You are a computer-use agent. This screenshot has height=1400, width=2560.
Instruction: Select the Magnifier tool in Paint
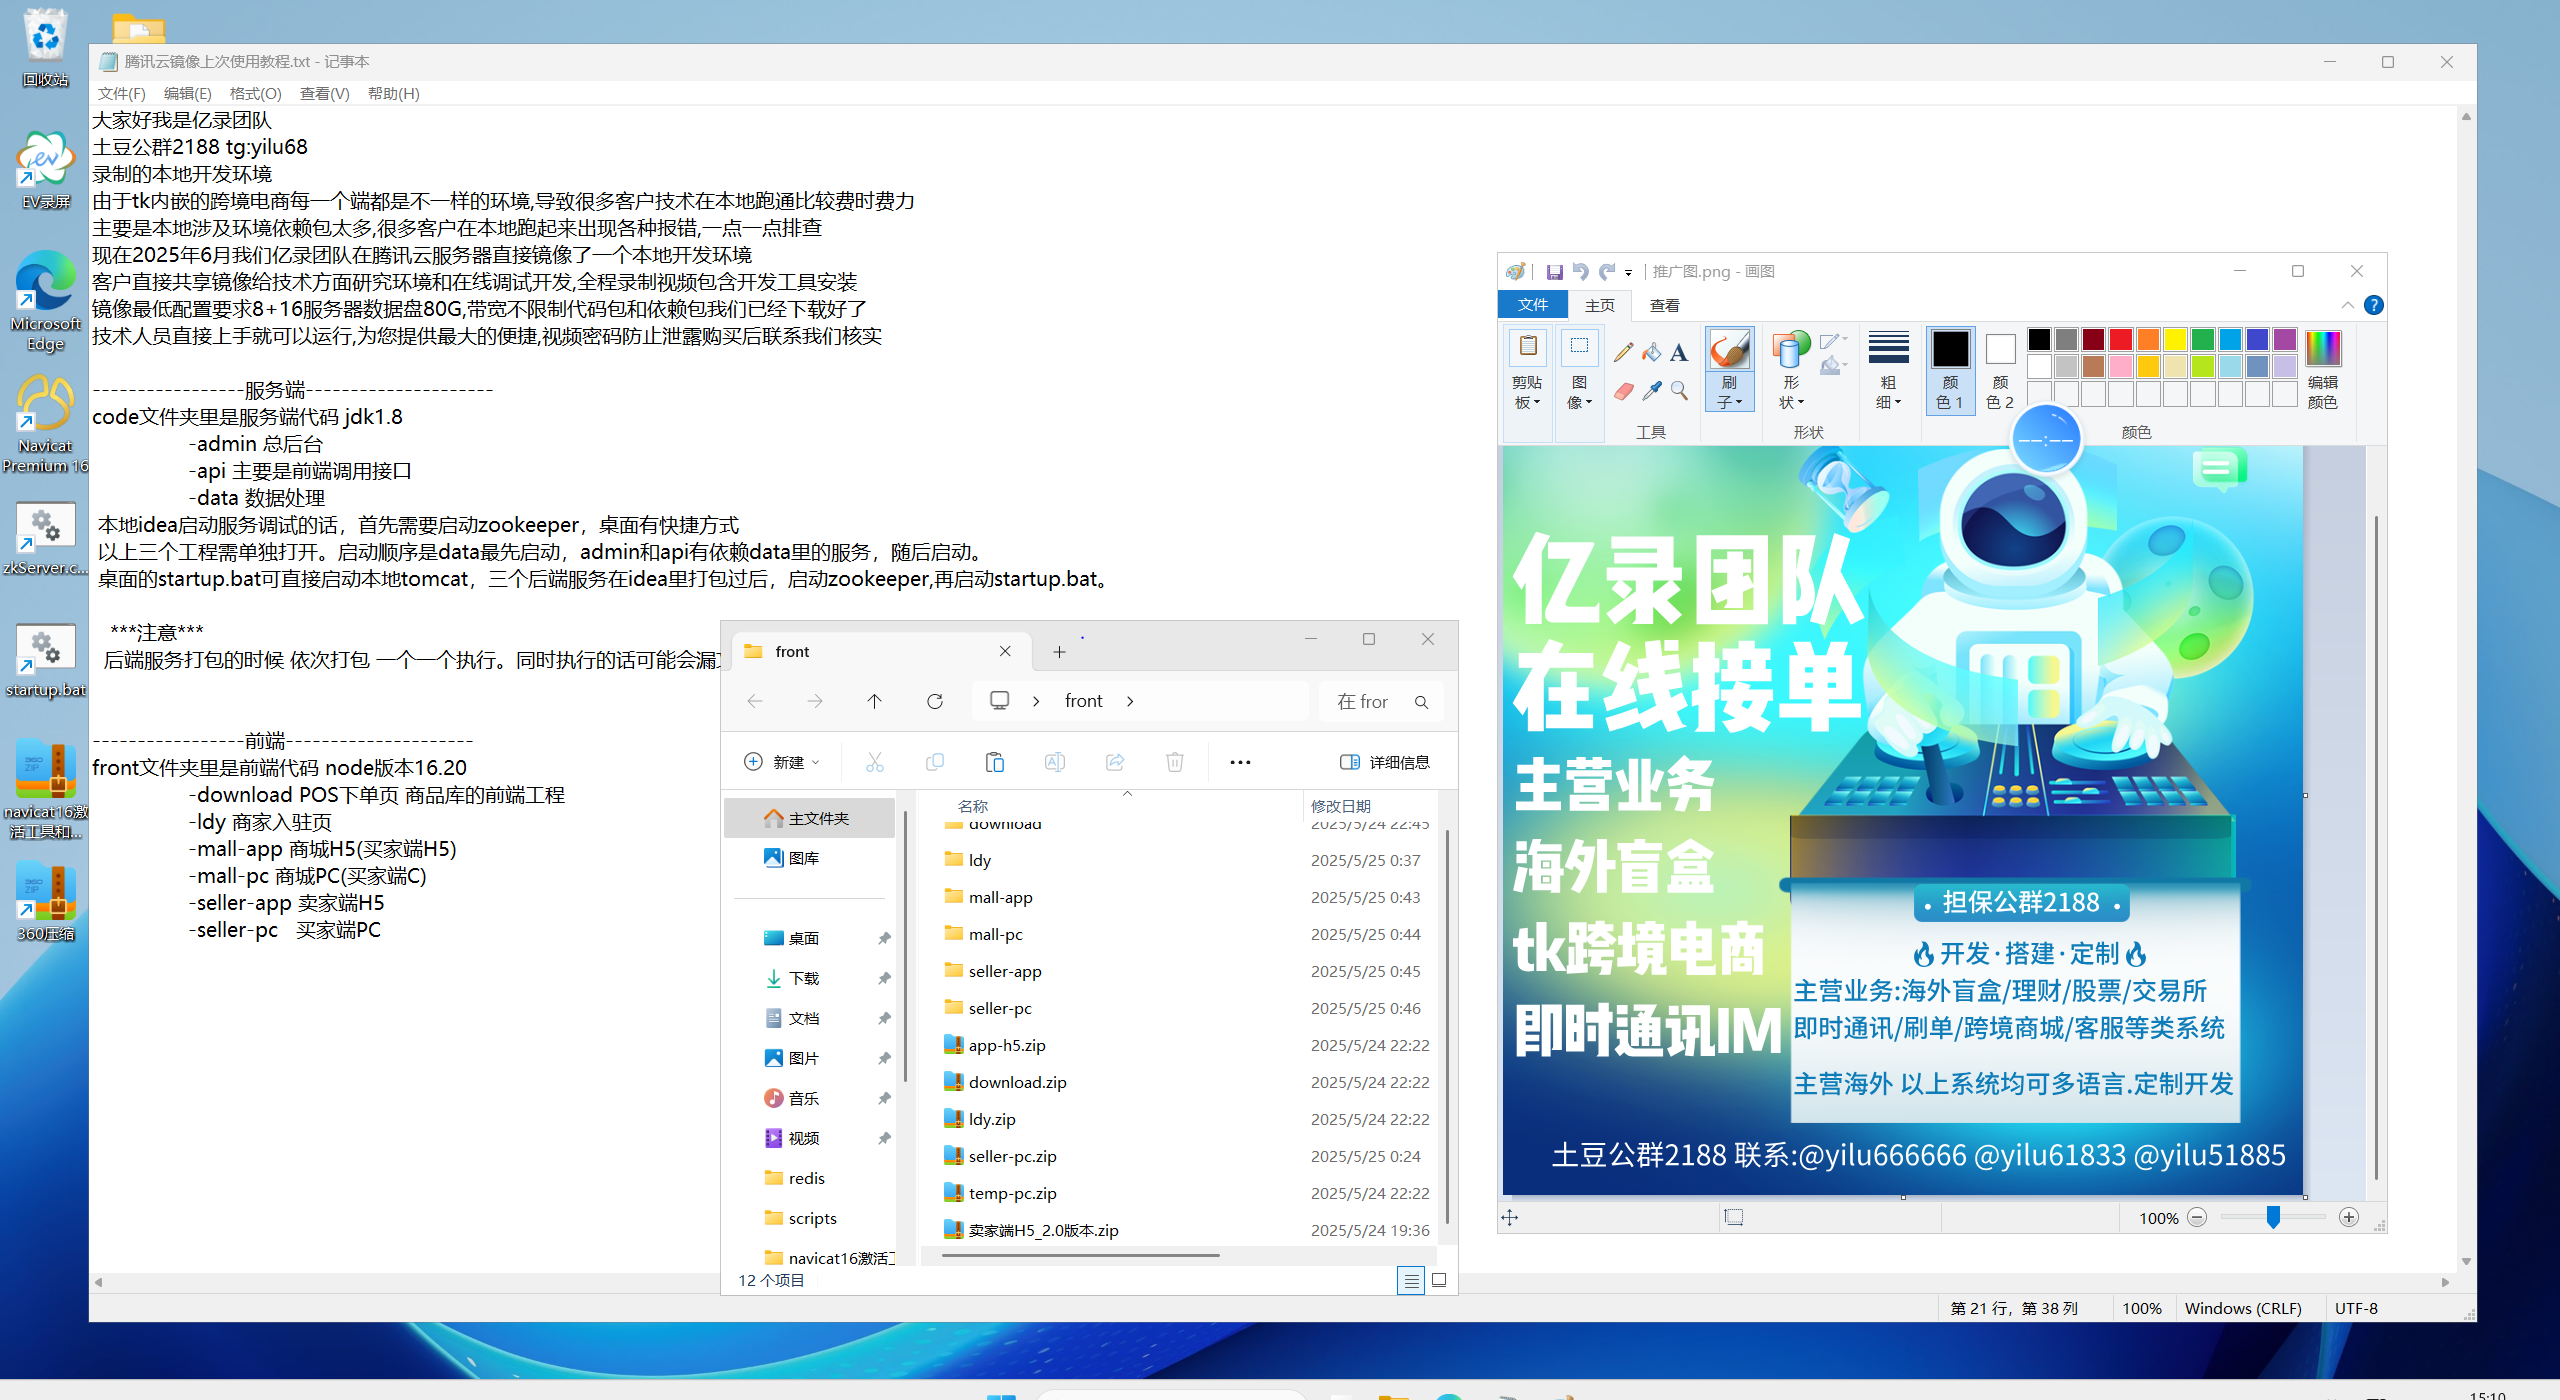tap(1679, 391)
